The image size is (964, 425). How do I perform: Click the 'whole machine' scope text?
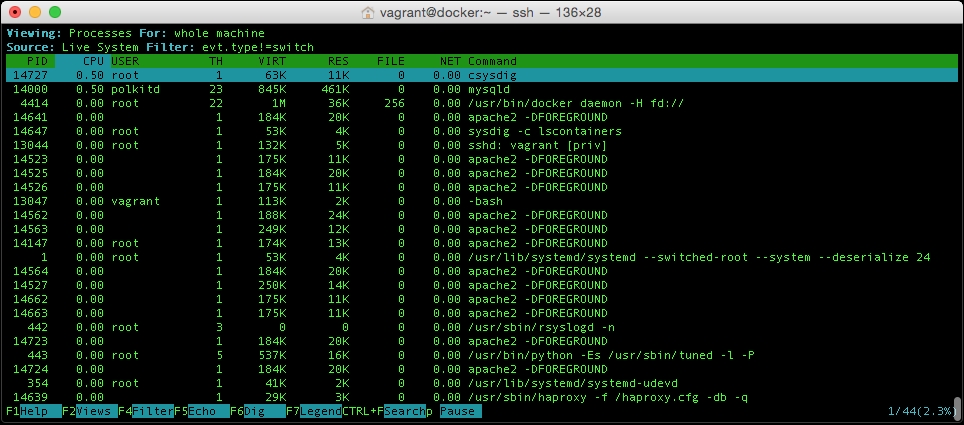219,33
